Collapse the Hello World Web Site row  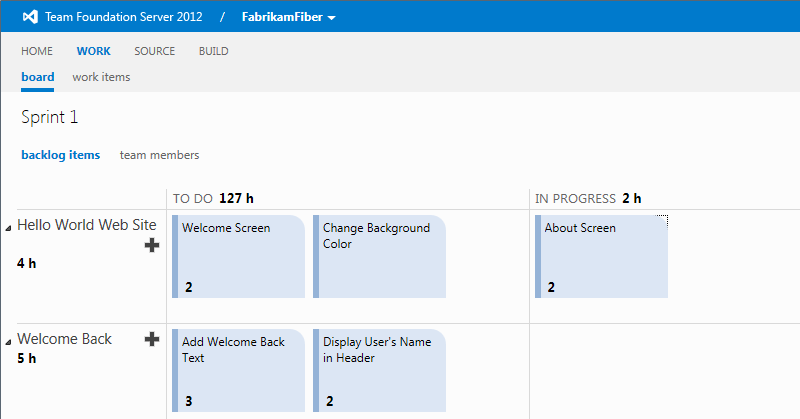coord(8,228)
